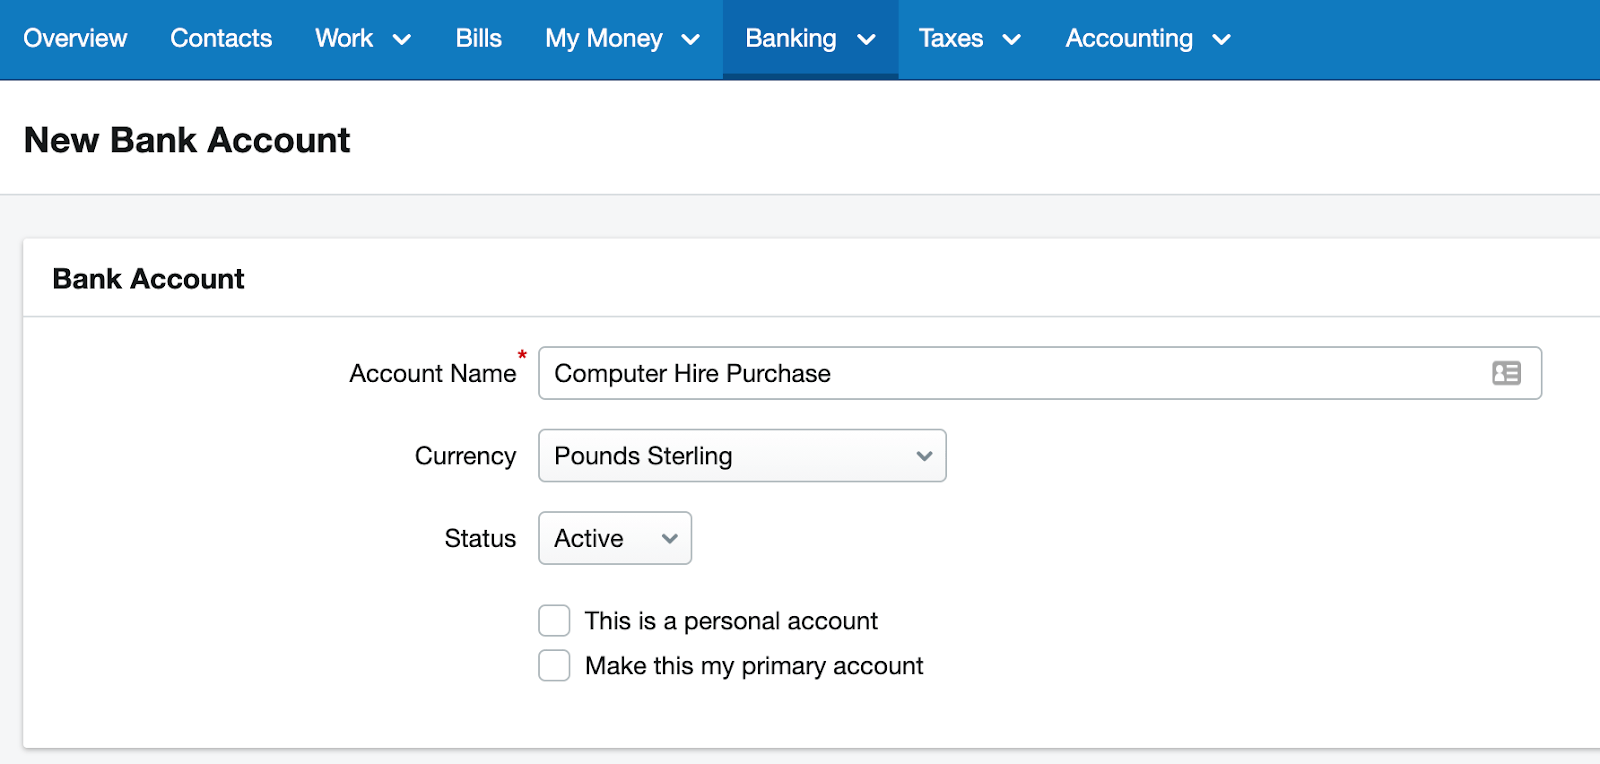Enable 'Make this my primary account' checkbox
1600x764 pixels.
[x=554, y=665]
